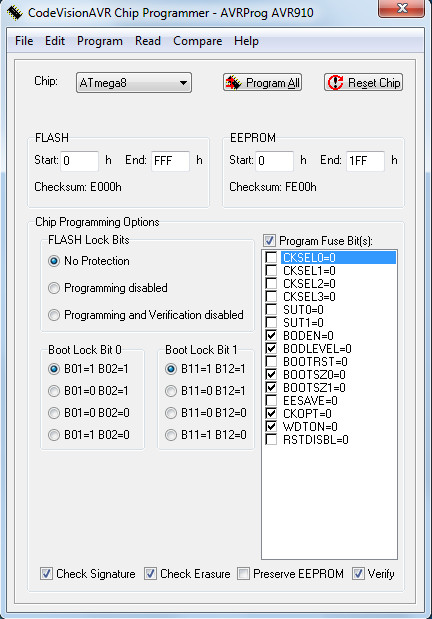Click the CodeVisionAVR title bar chip icon
This screenshot has height=619, width=432.
(15, 13)
